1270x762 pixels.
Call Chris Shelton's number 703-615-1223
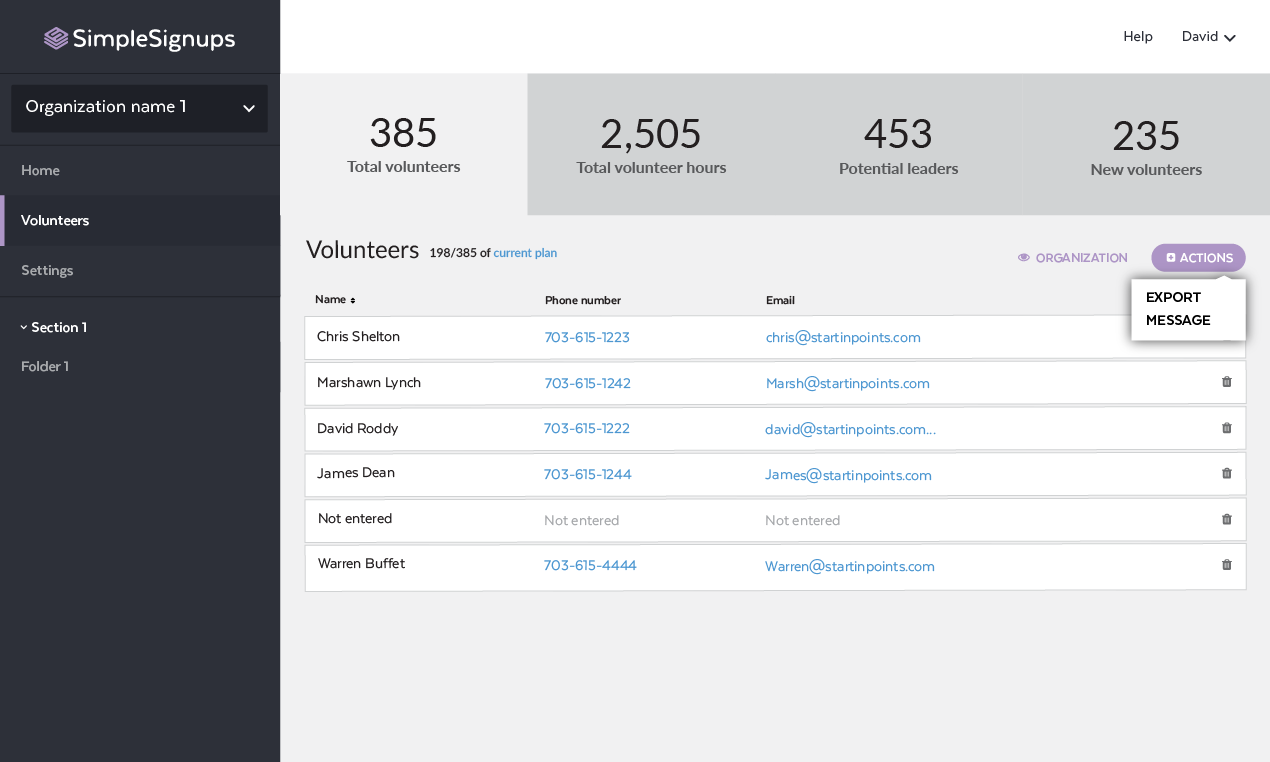pyautogui.click(x=587, y=337)
